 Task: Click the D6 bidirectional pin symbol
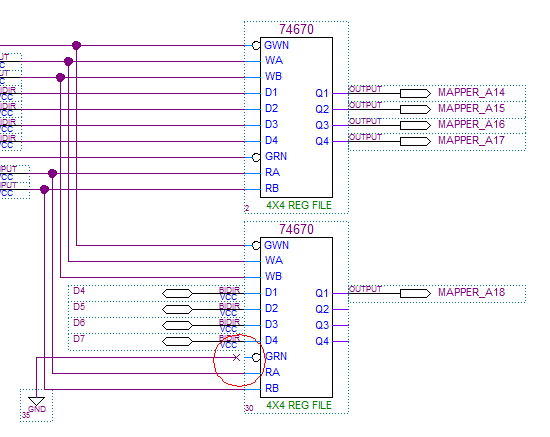(177, 325)
